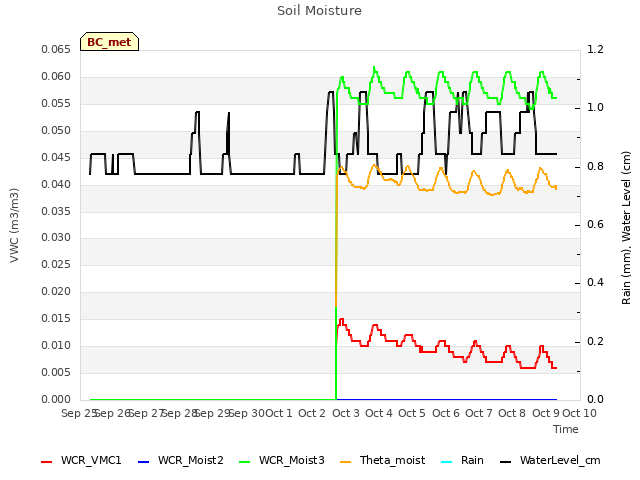Click the Oct 1 x-axis tick label
The image size is (640, 480).
click(279, 413)
